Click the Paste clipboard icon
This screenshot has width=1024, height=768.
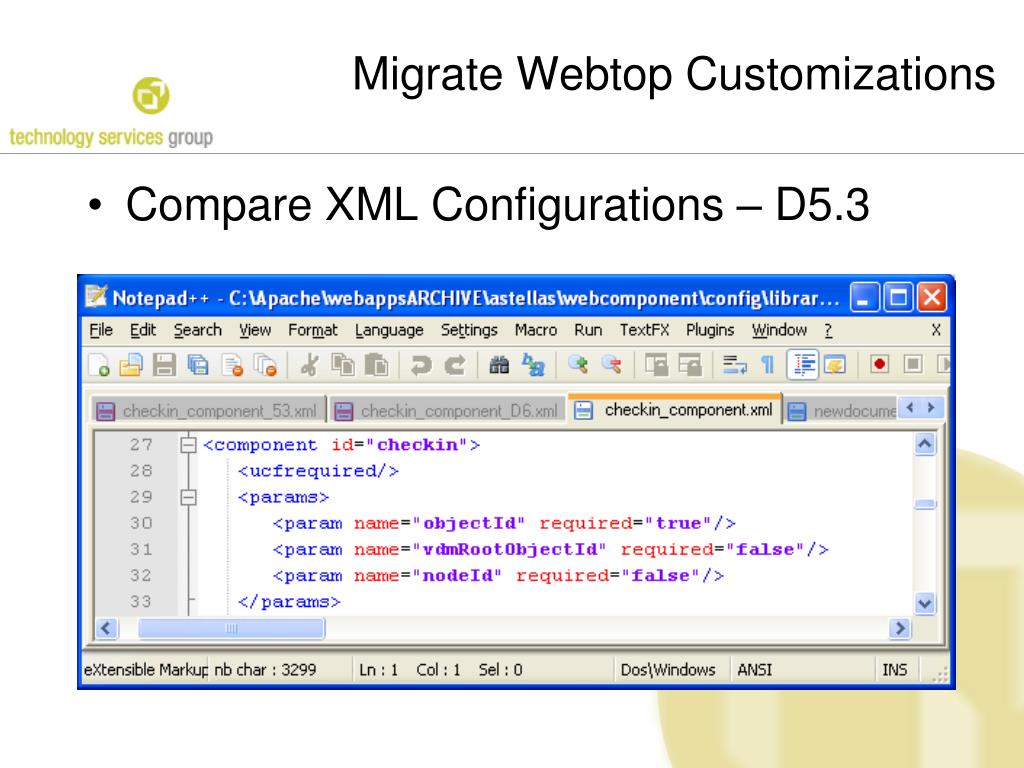tap(376, 364)
